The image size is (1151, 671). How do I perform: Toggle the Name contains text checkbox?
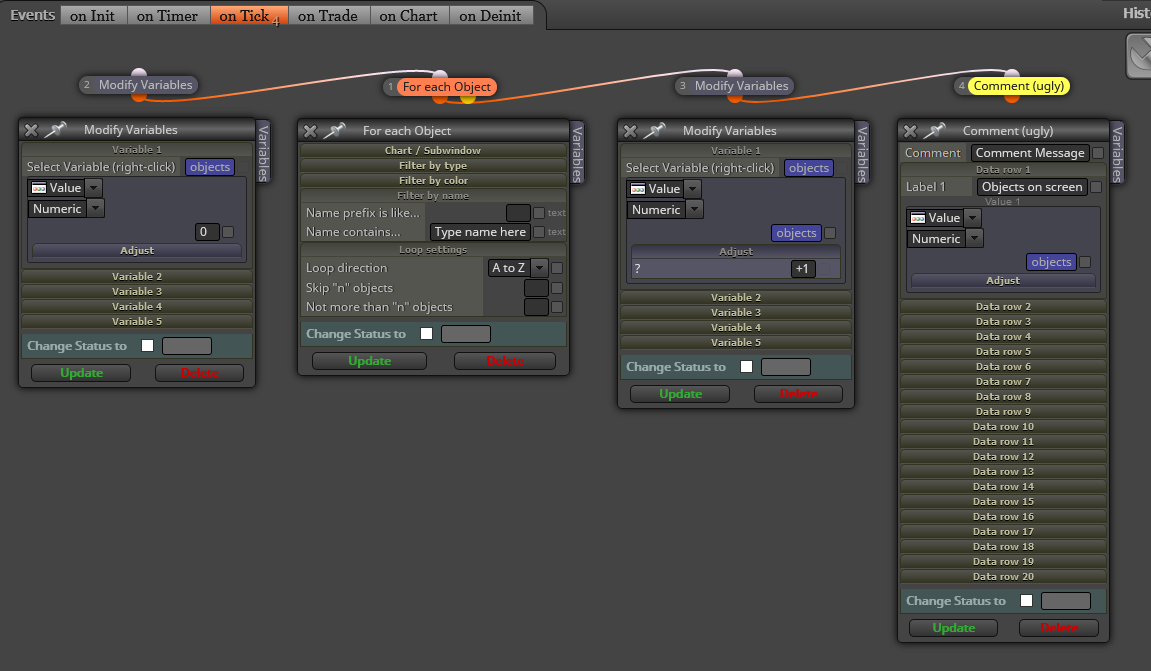[539, 232]
